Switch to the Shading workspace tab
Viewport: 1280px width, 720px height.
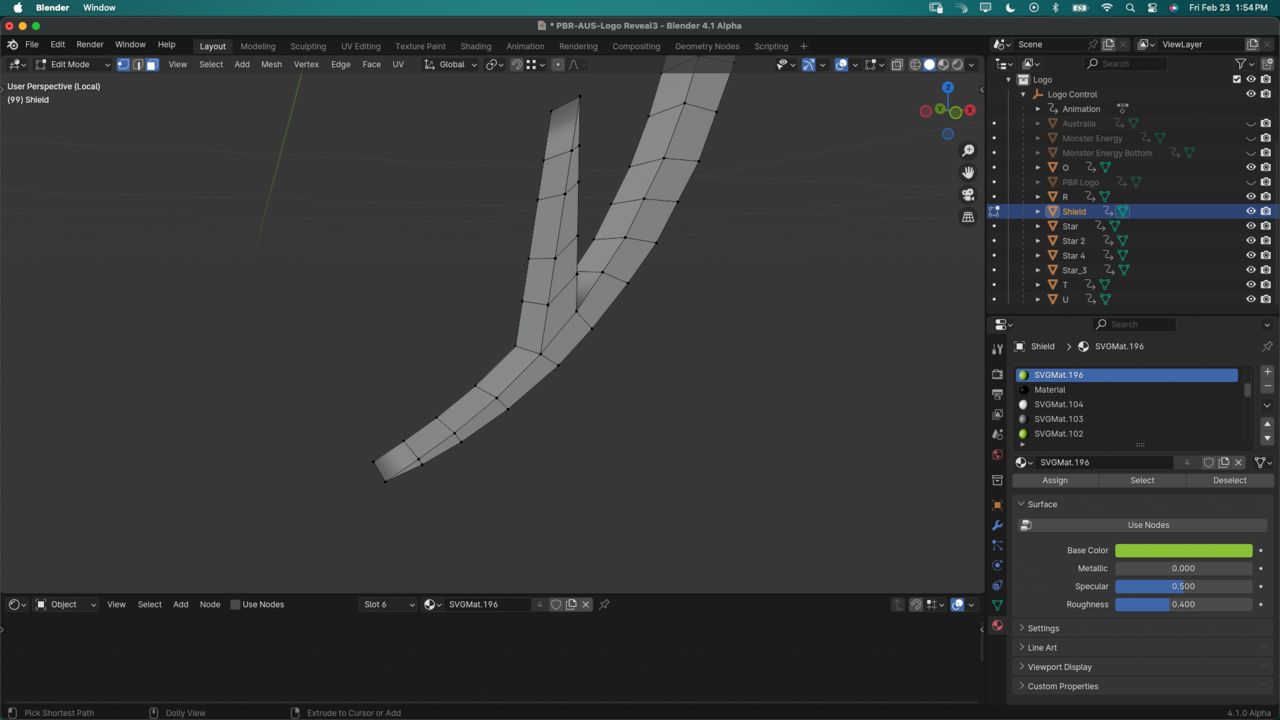coord(475,46)
